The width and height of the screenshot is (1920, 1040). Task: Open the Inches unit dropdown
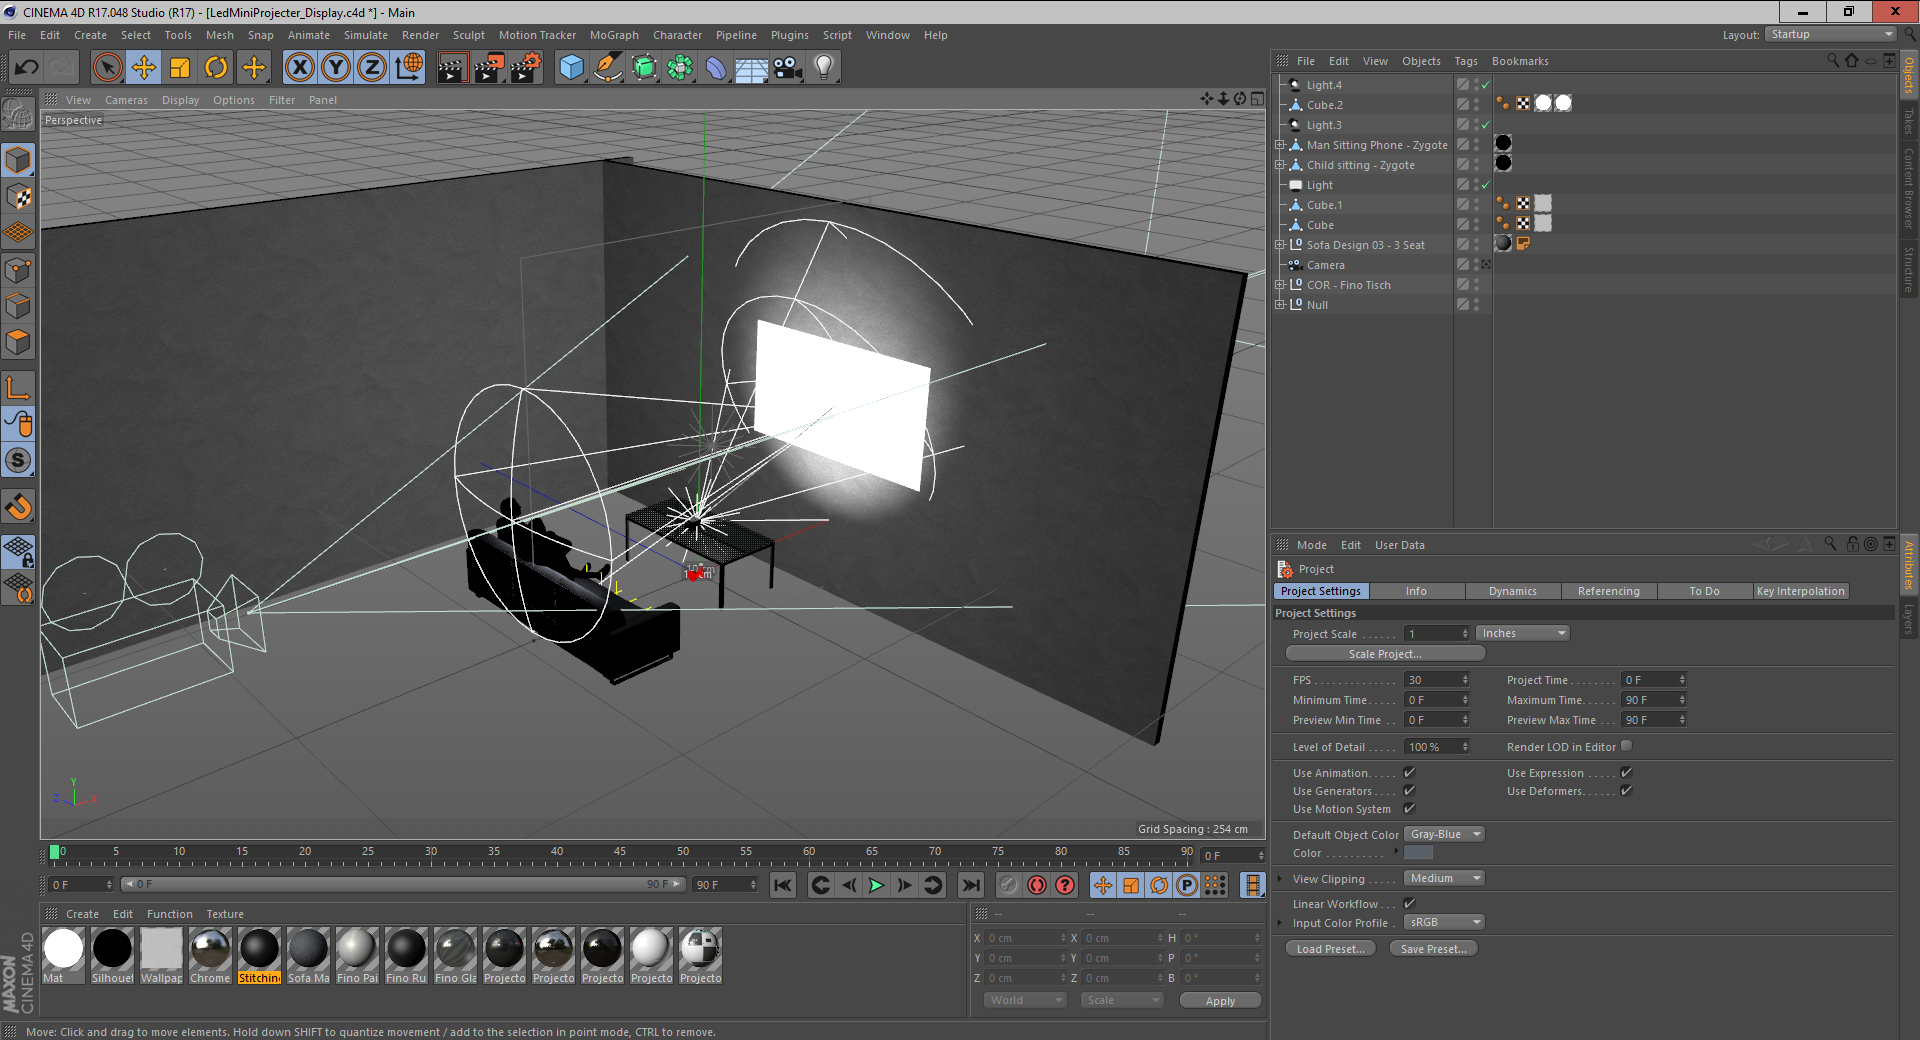[1522, 633]
